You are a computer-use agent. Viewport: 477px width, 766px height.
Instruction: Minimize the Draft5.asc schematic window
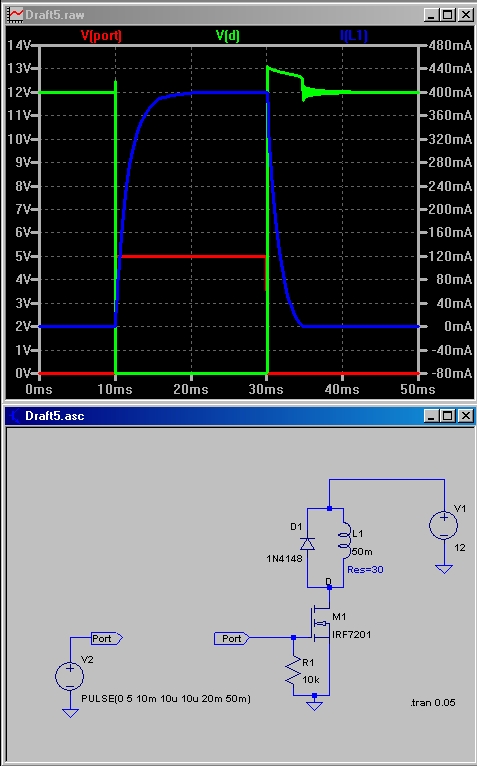tap(432, 416)
